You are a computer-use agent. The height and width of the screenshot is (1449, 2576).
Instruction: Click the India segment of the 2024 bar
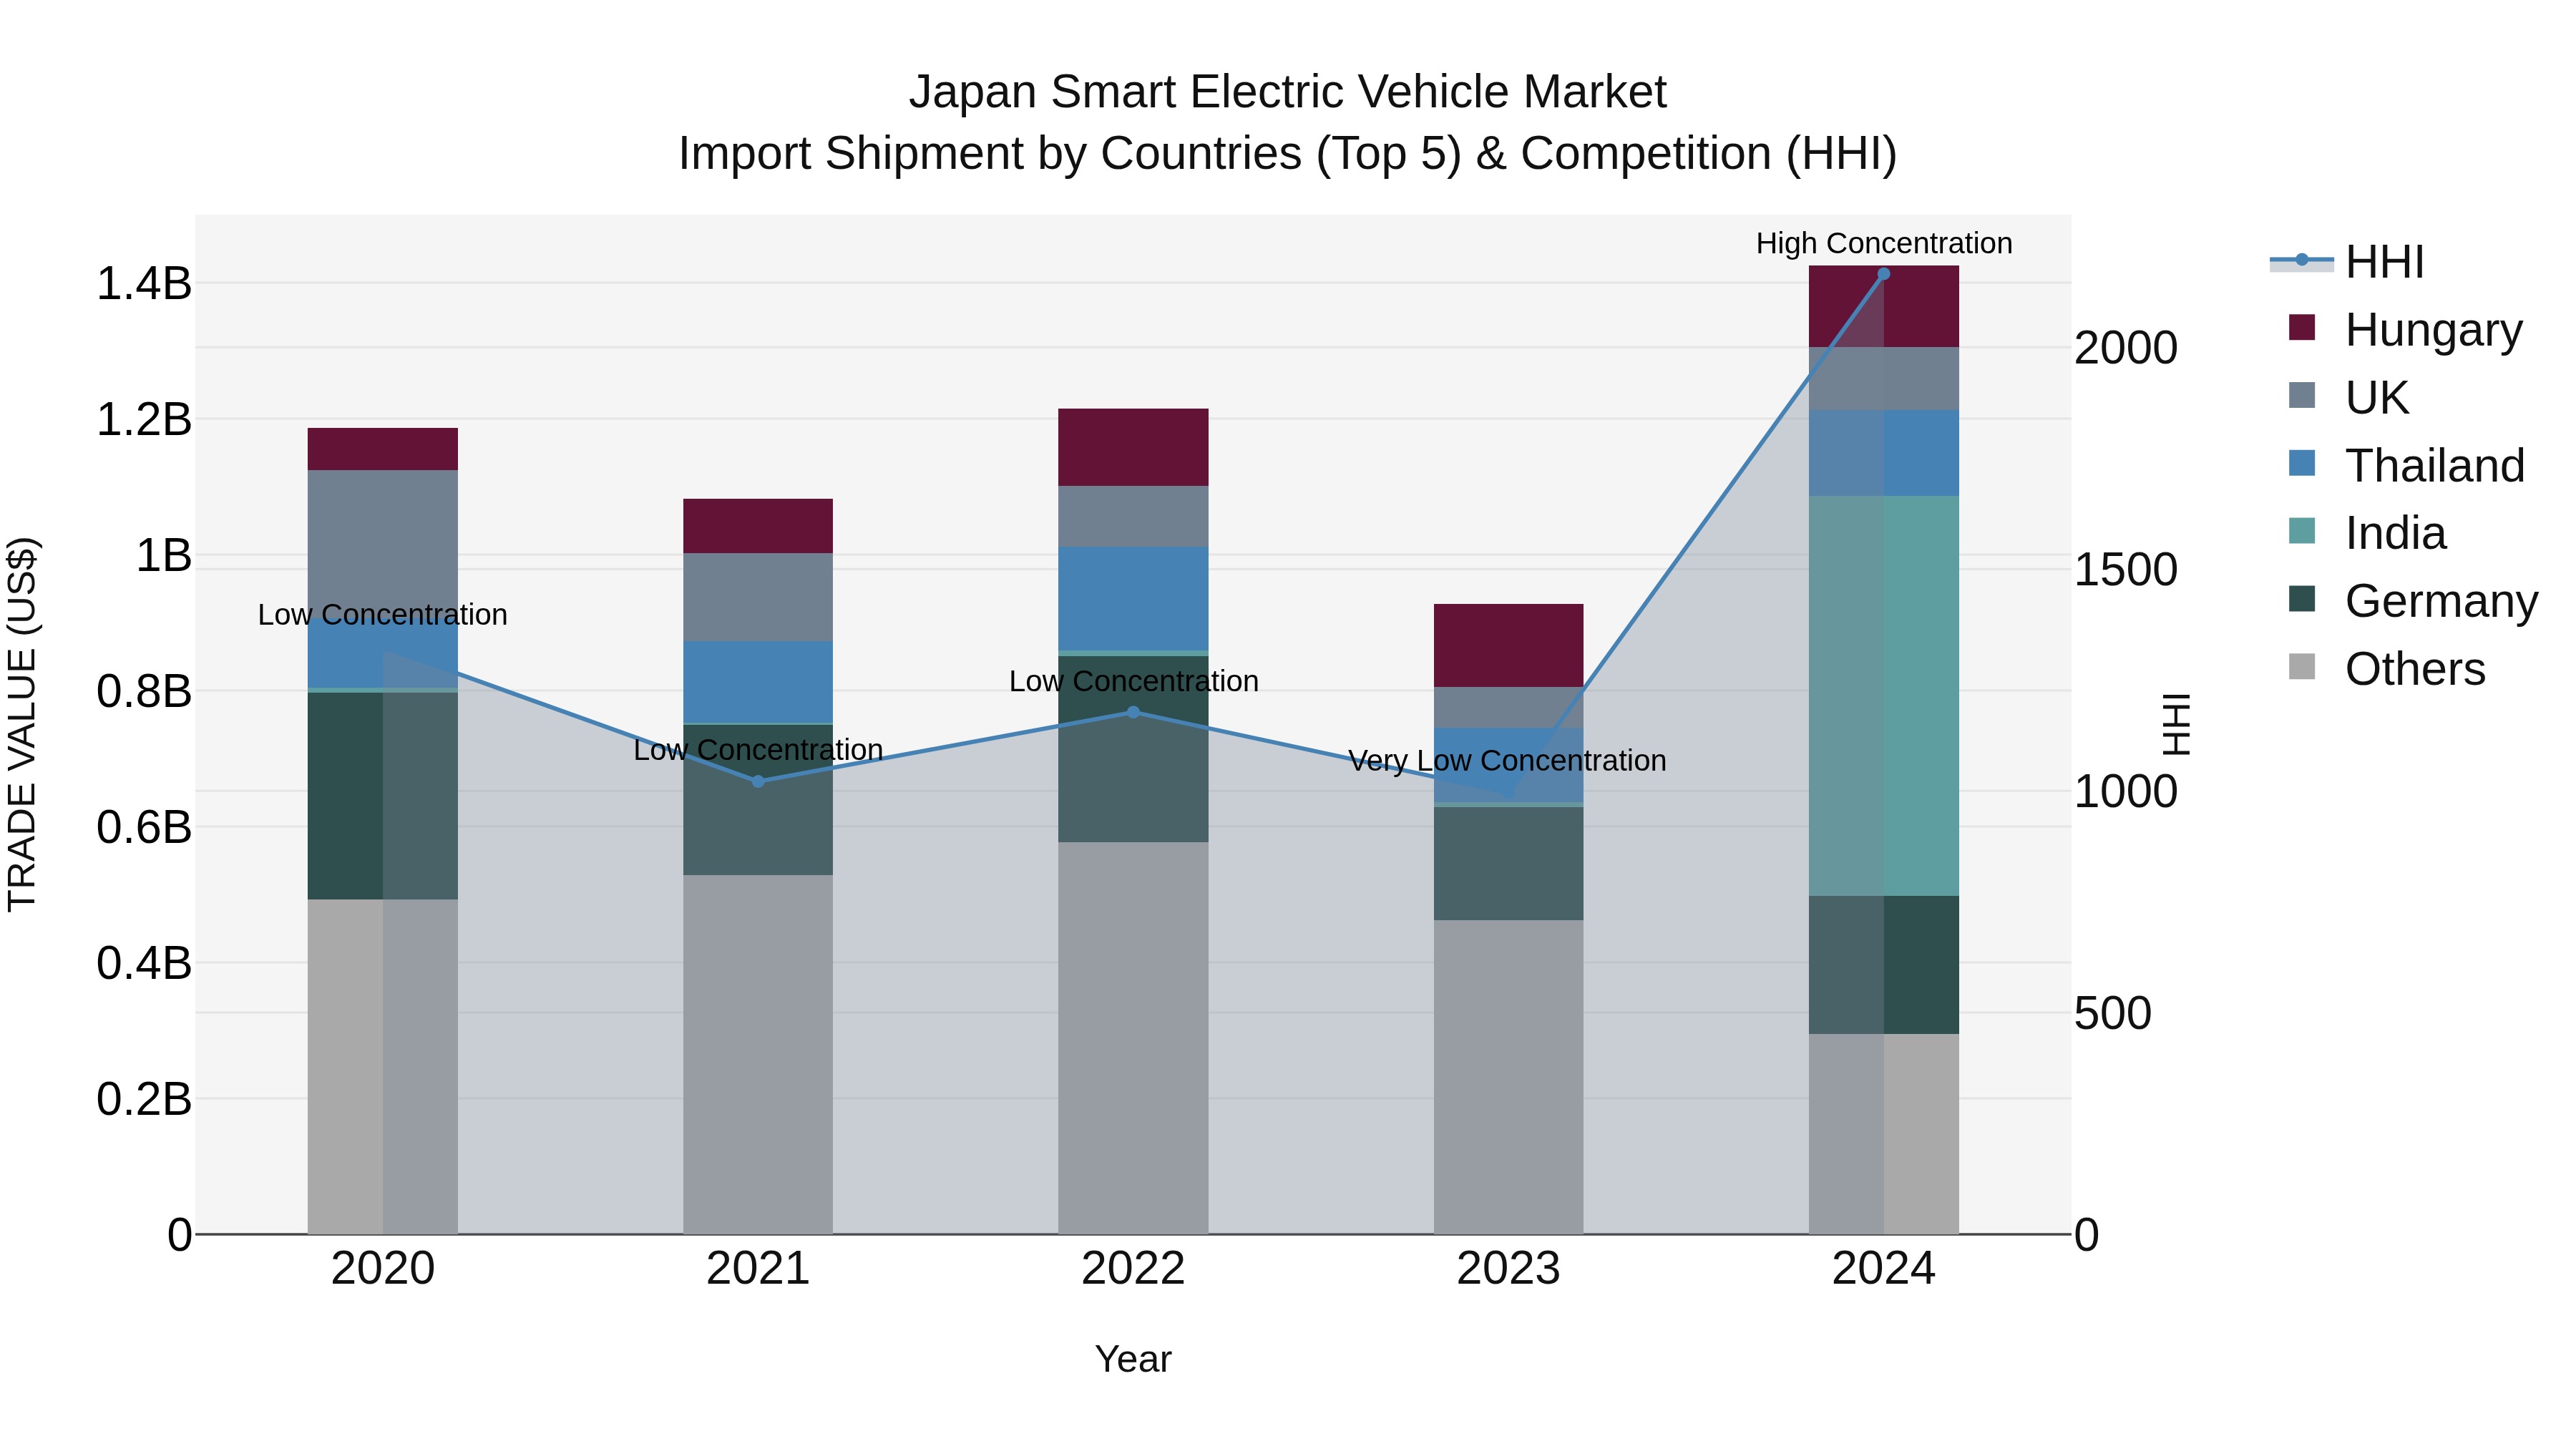[1884, 696]
